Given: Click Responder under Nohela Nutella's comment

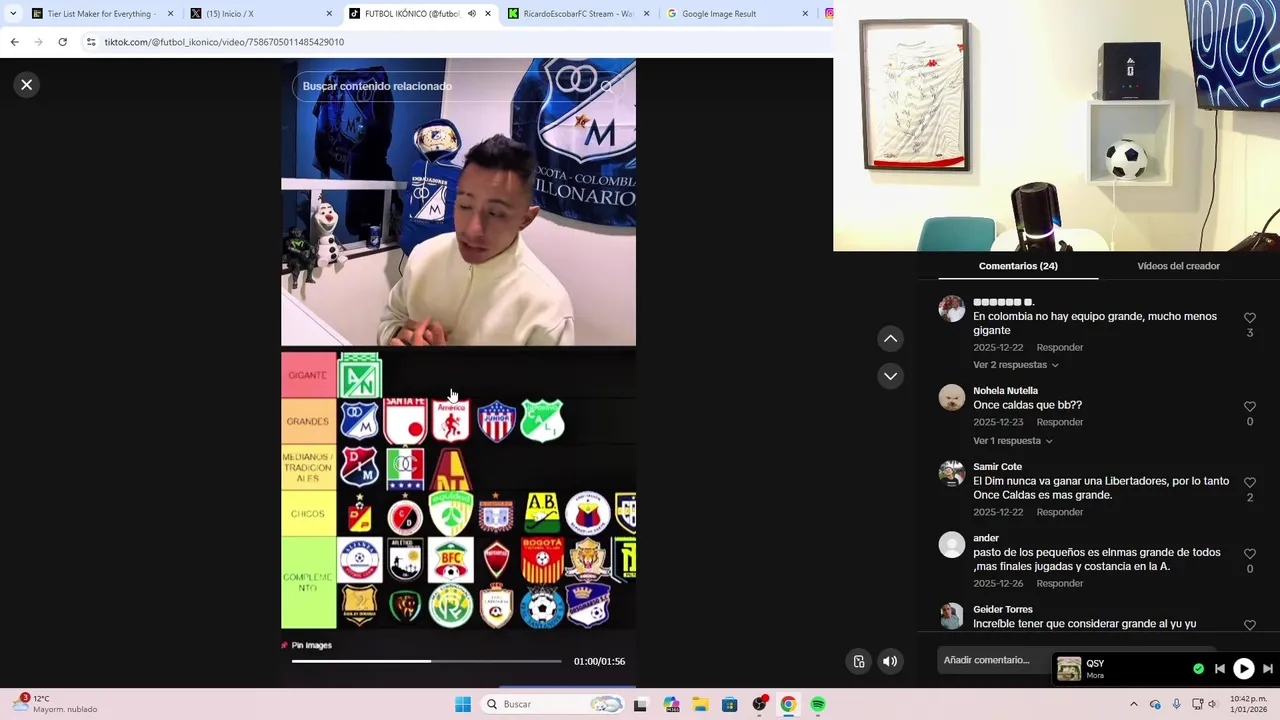Looking at the screenshot, I should pyautogui.click(x=1060, y=422).
